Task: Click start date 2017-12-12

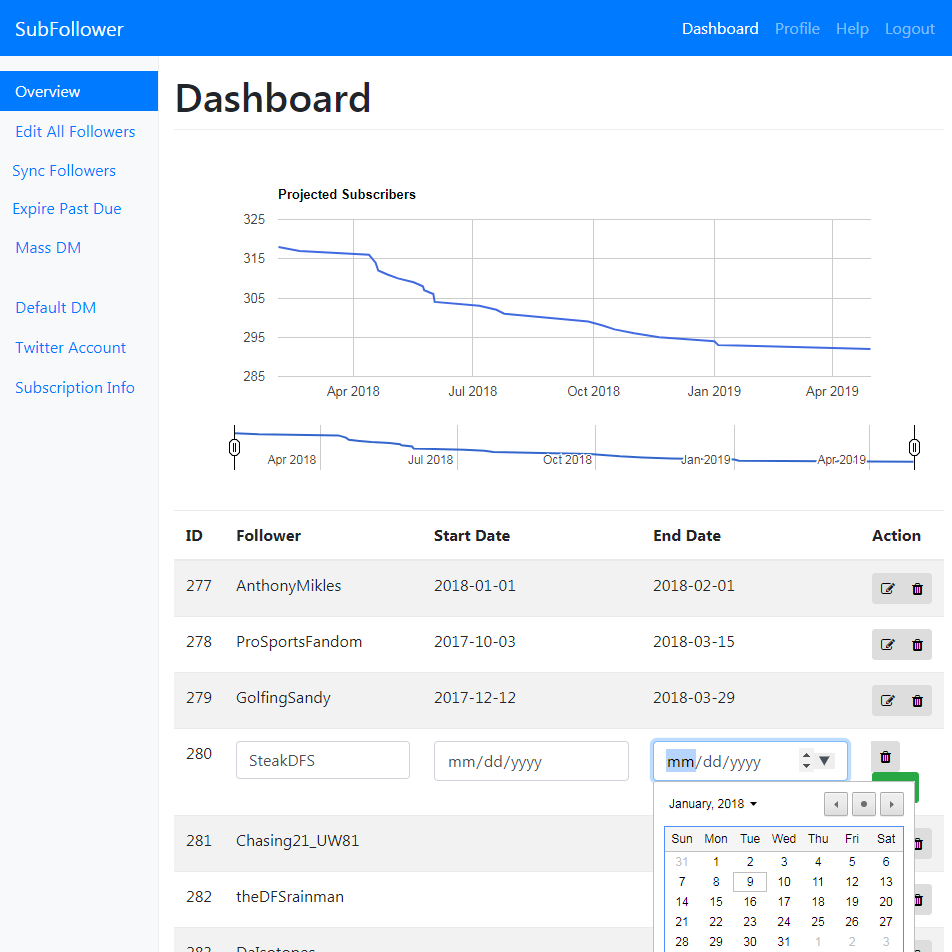Action: 475,698
